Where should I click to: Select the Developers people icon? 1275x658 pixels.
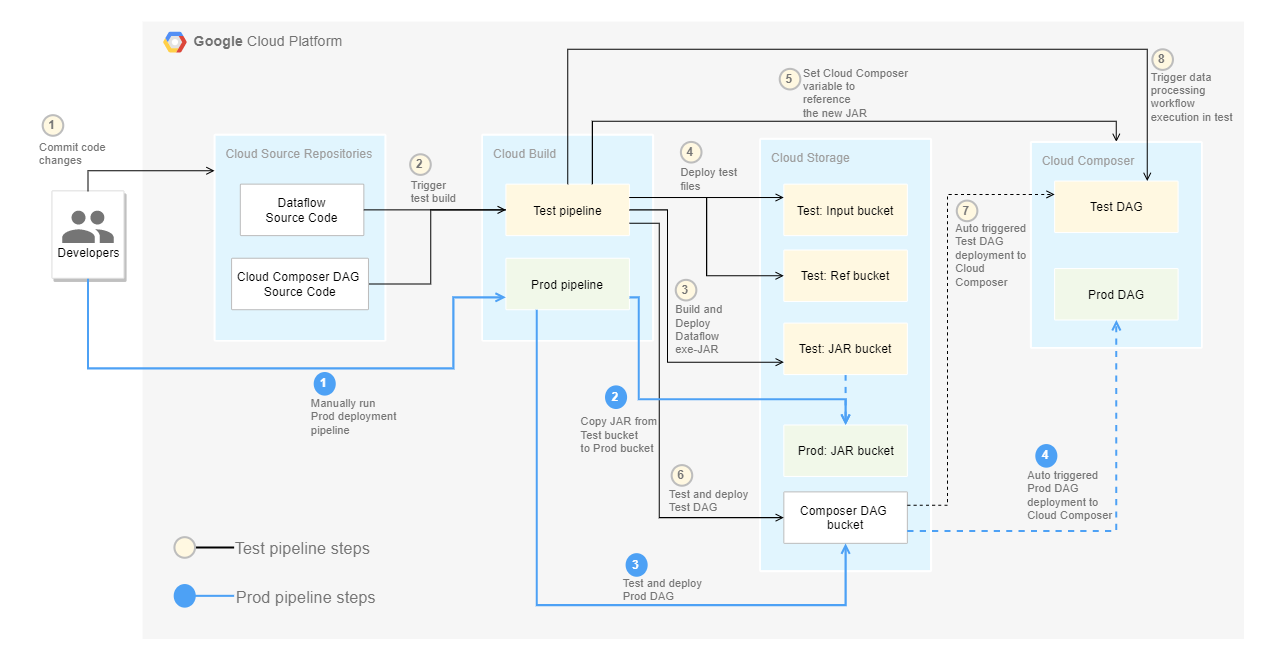(88, 227)
